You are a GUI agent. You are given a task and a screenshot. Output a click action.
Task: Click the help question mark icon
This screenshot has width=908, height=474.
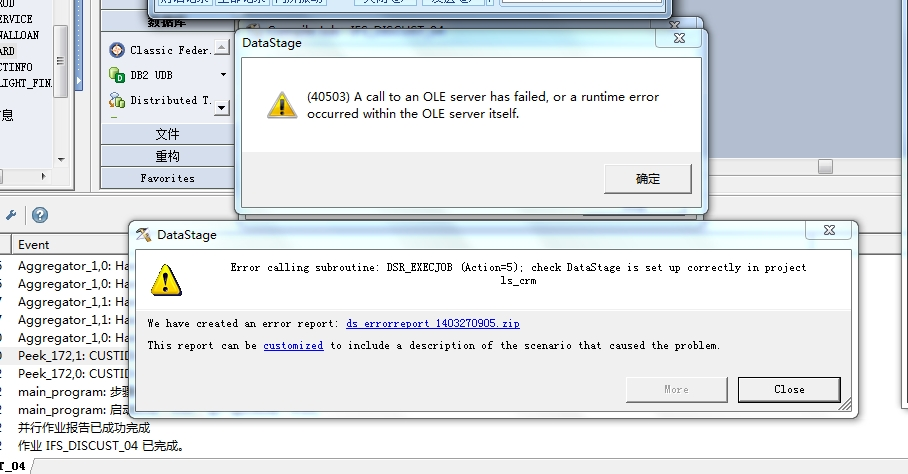(39, 215)
